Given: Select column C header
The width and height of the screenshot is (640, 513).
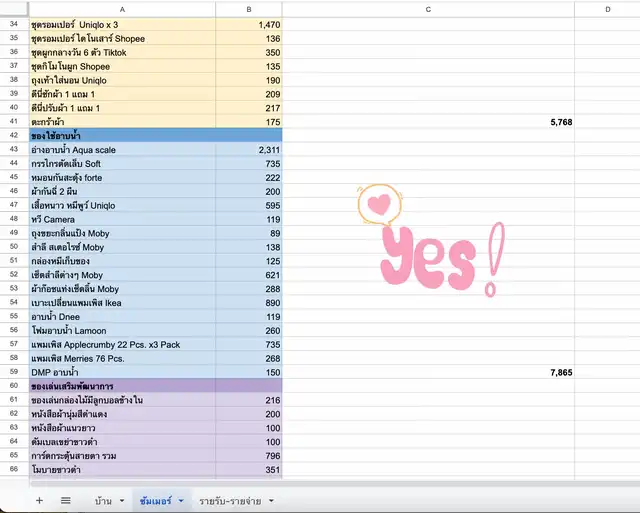Looking at the screenshot, I should (x=428, y=9).
